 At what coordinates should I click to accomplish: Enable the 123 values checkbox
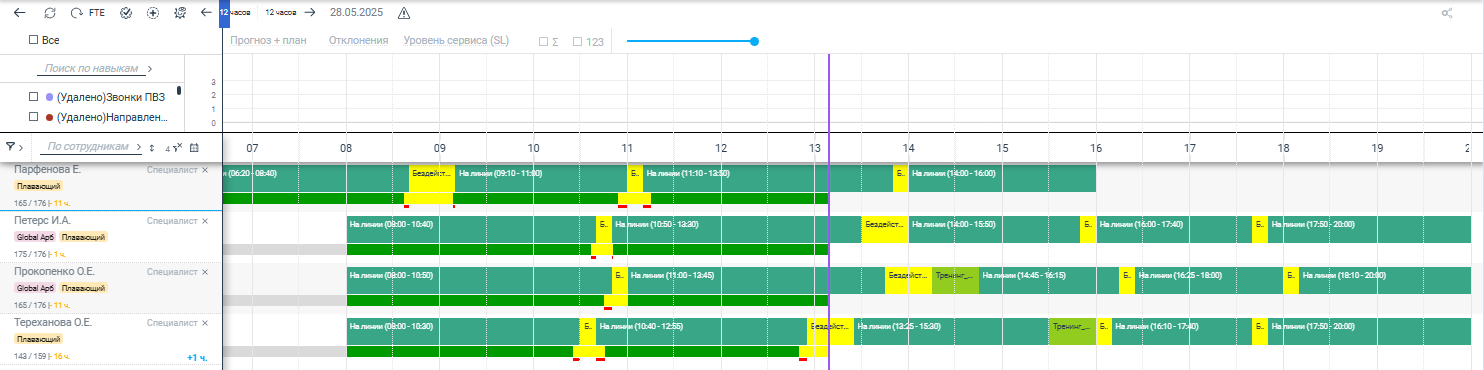pyautogui.click(x=577, y=42)
